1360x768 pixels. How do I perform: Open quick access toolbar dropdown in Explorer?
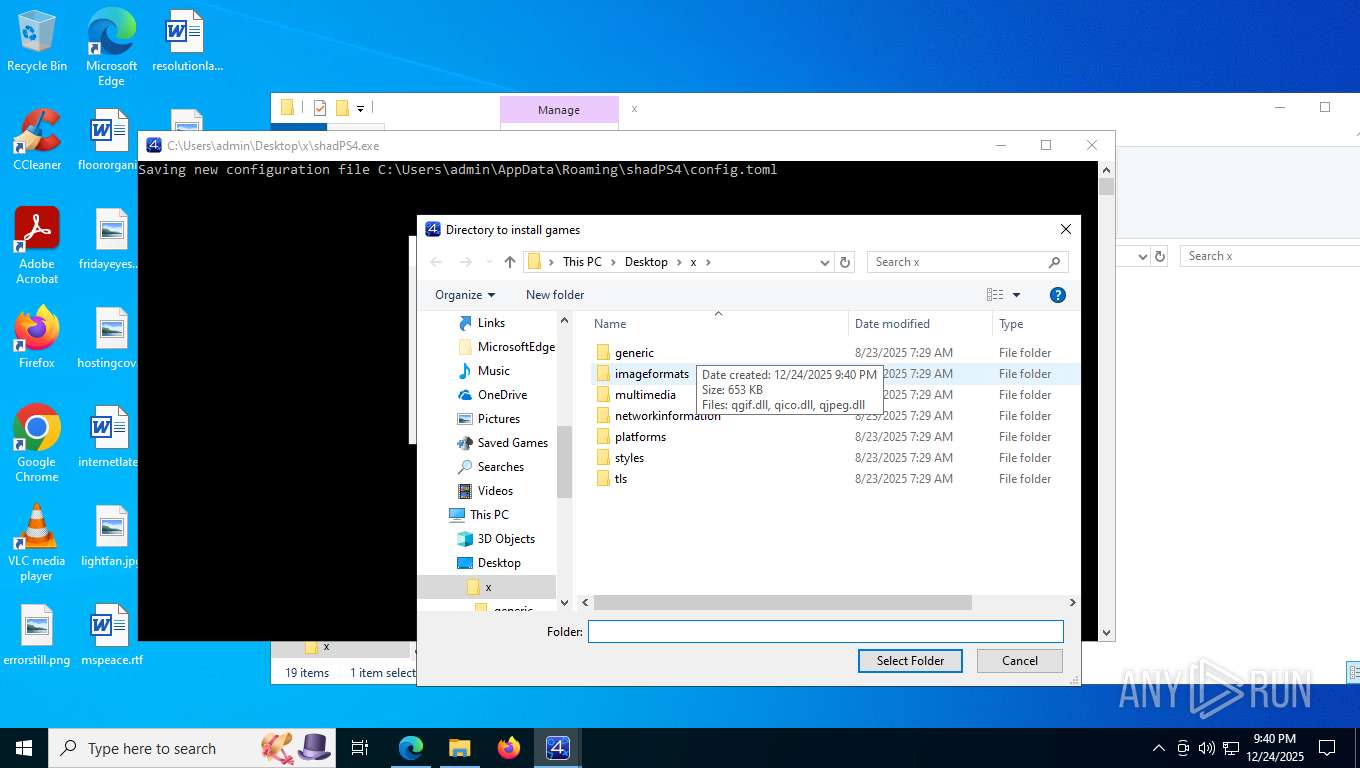click(360, 108)
